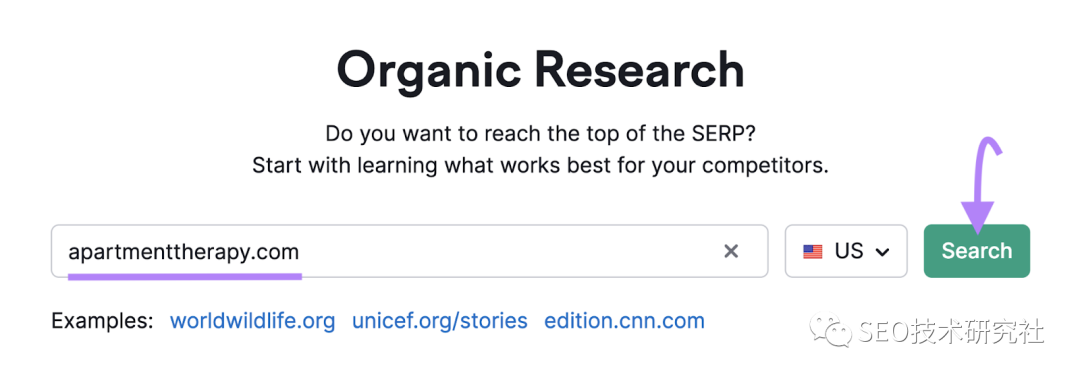Click the purple underline beneath the domain
Image resolution: width=1080 pixels, height=379 pixels.
(x=185, y=276)
